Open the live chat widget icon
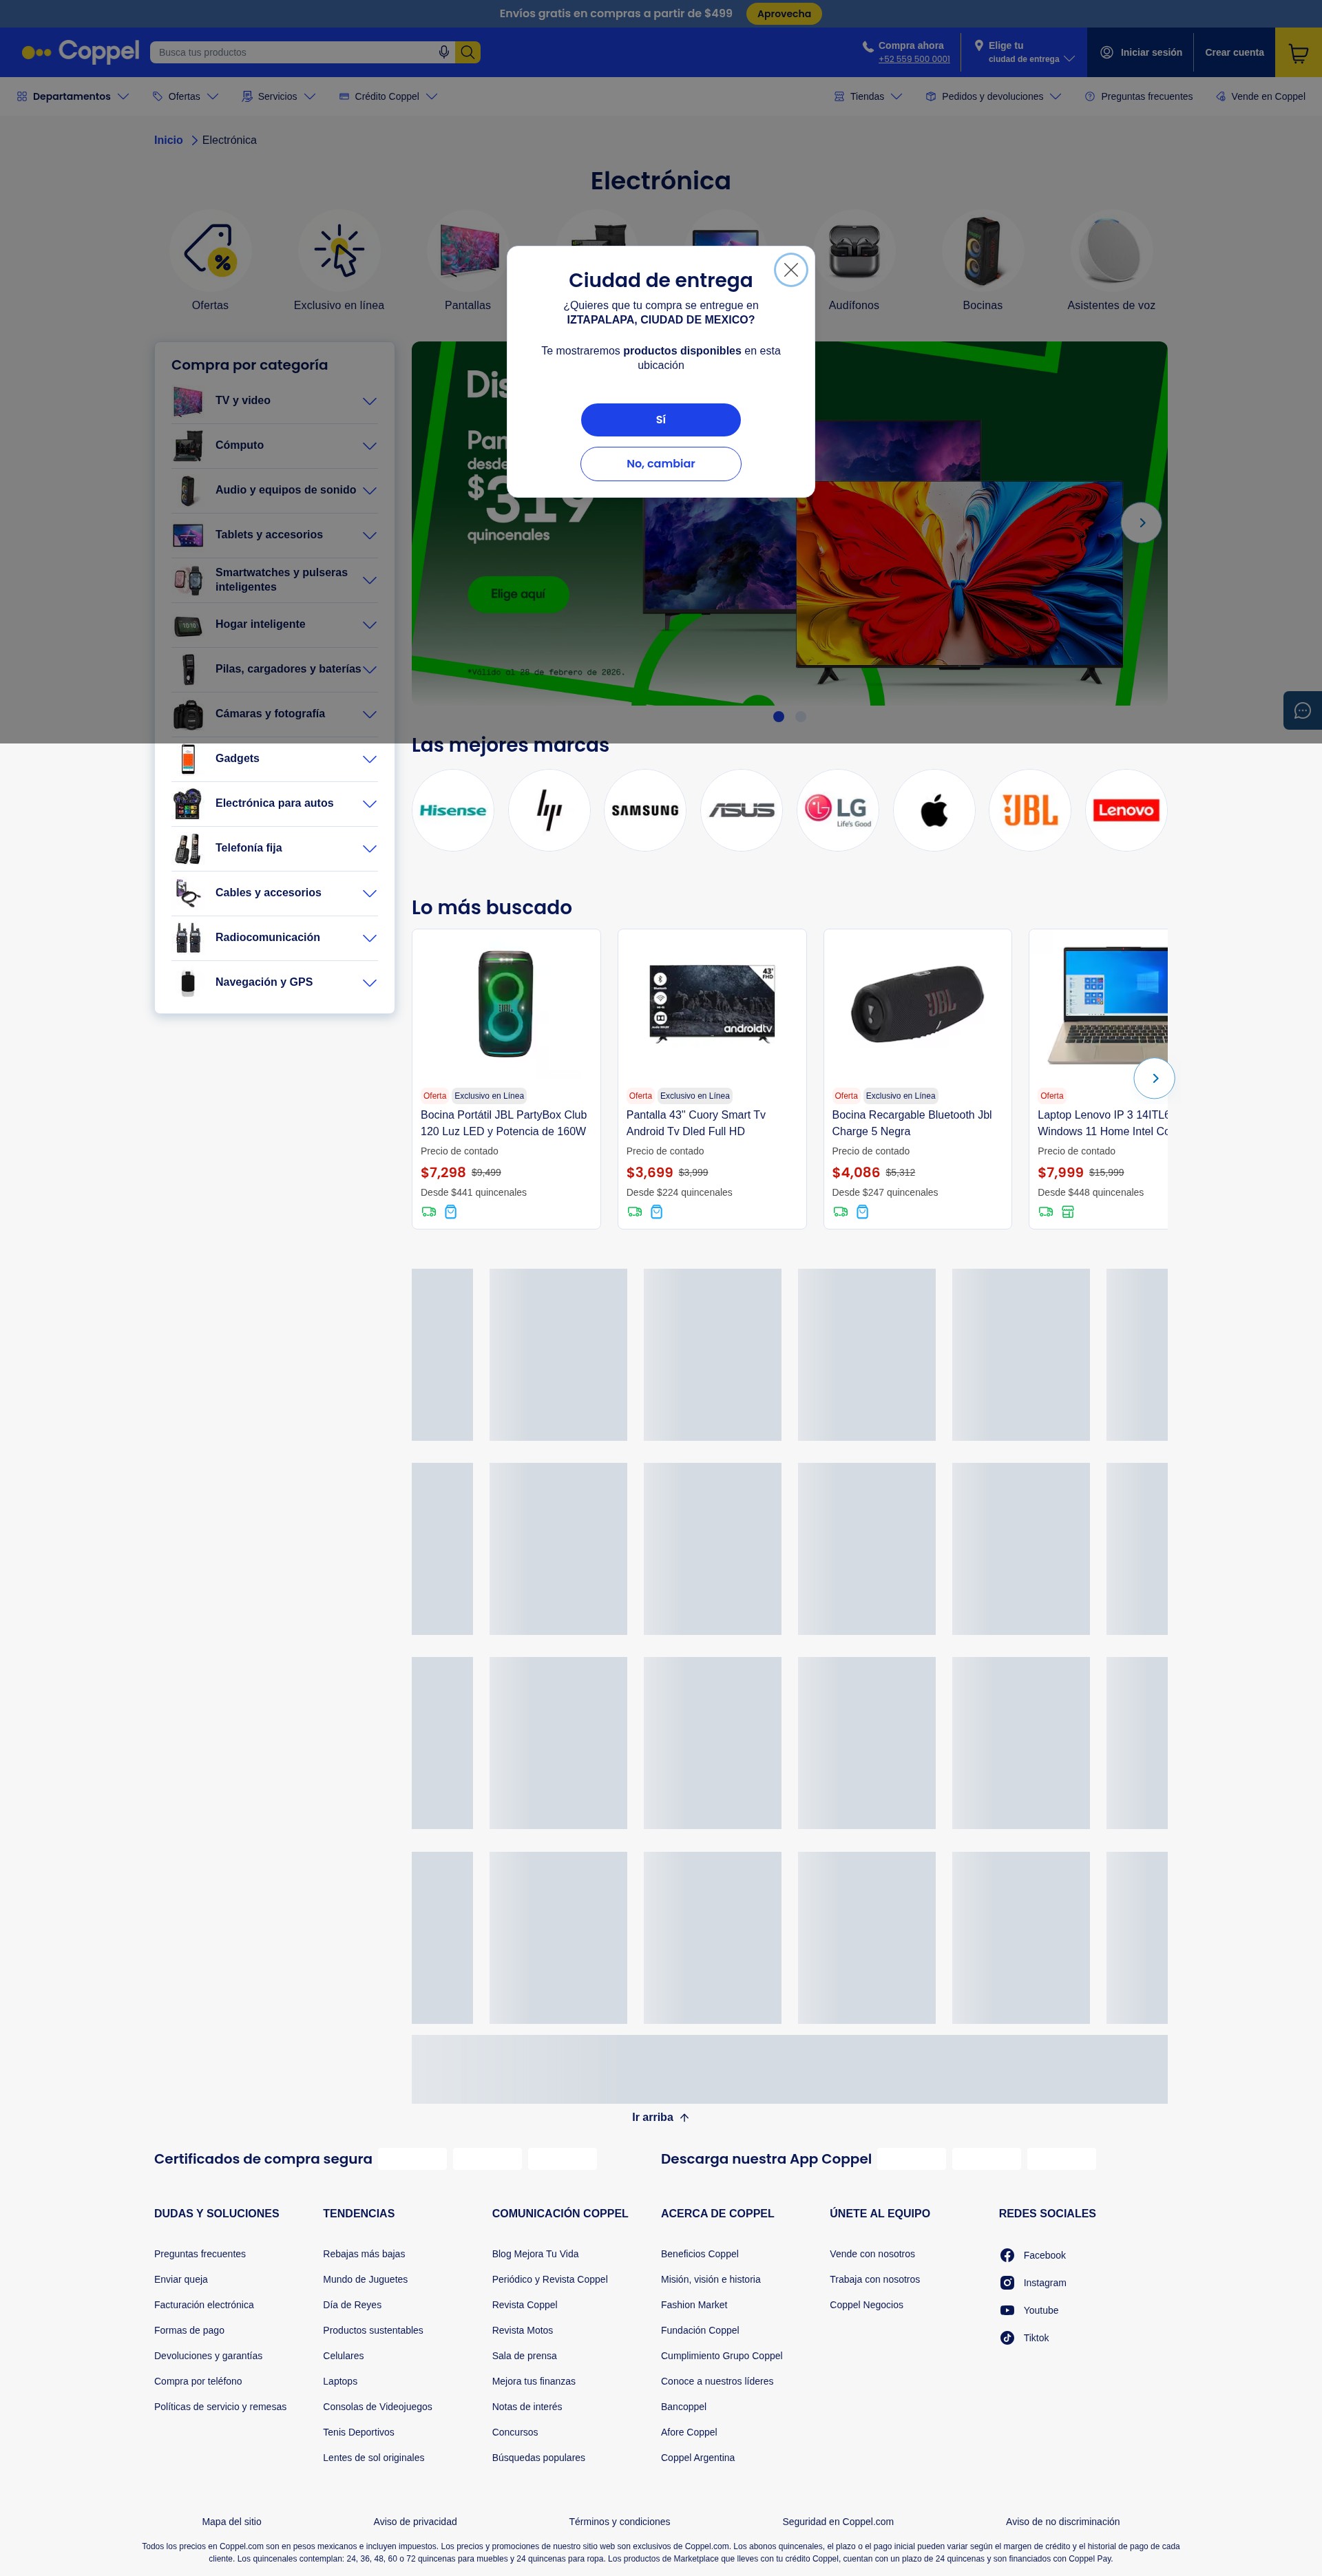 (1302, 710)
